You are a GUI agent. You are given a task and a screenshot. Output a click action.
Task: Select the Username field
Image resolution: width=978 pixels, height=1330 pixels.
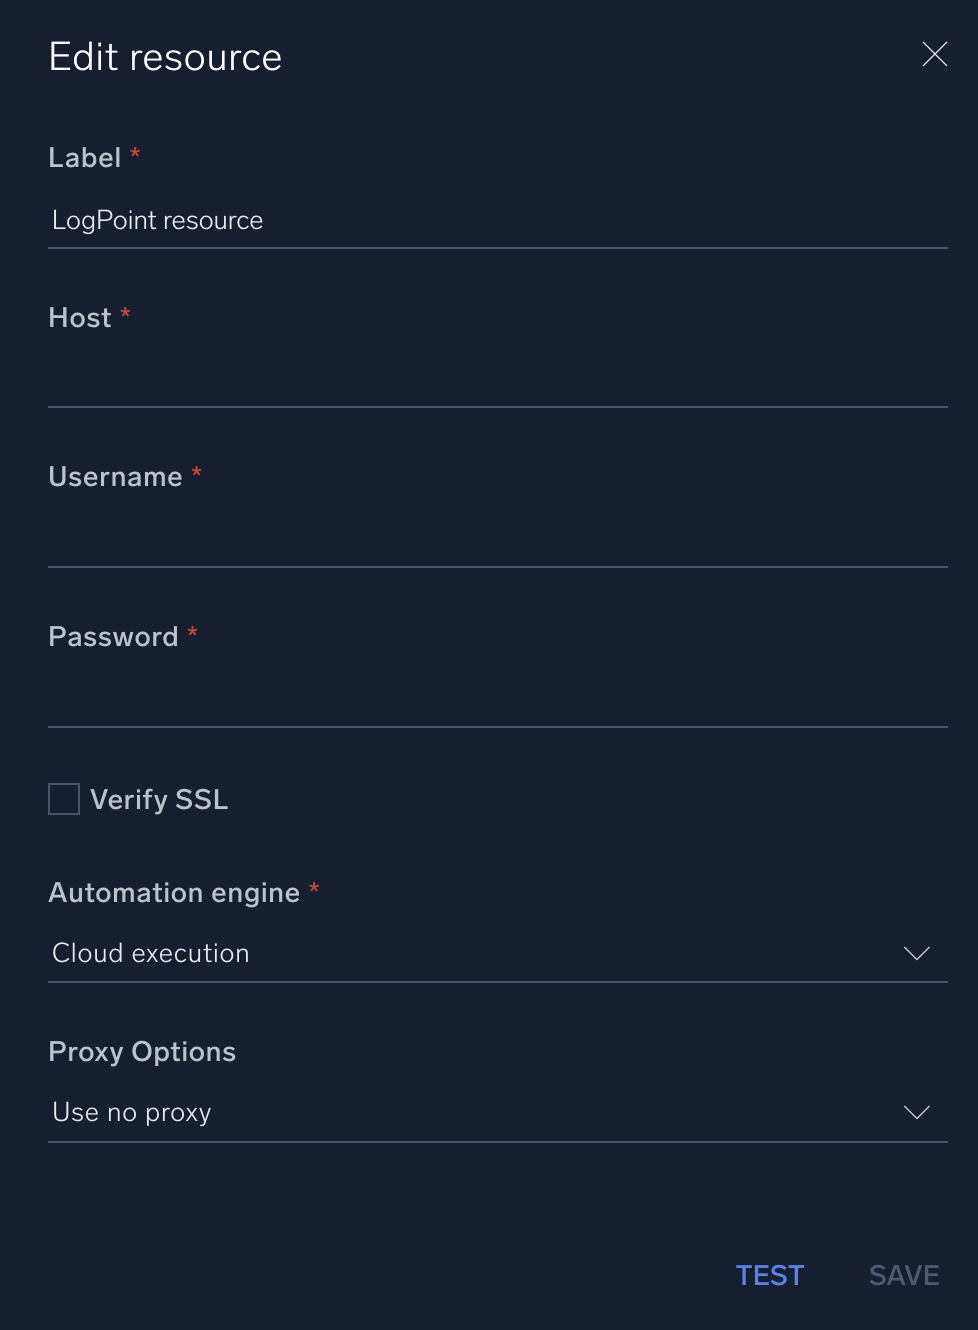[498, 540]
